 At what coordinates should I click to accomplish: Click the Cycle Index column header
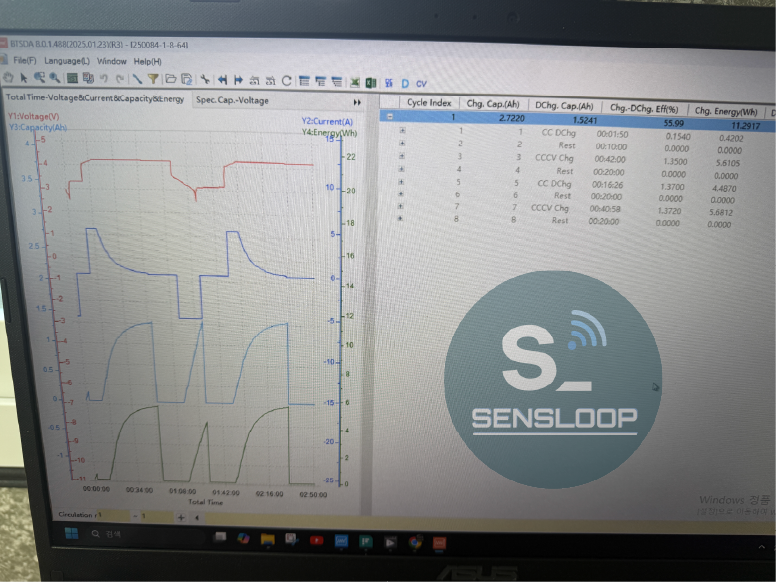coord(430,103)
